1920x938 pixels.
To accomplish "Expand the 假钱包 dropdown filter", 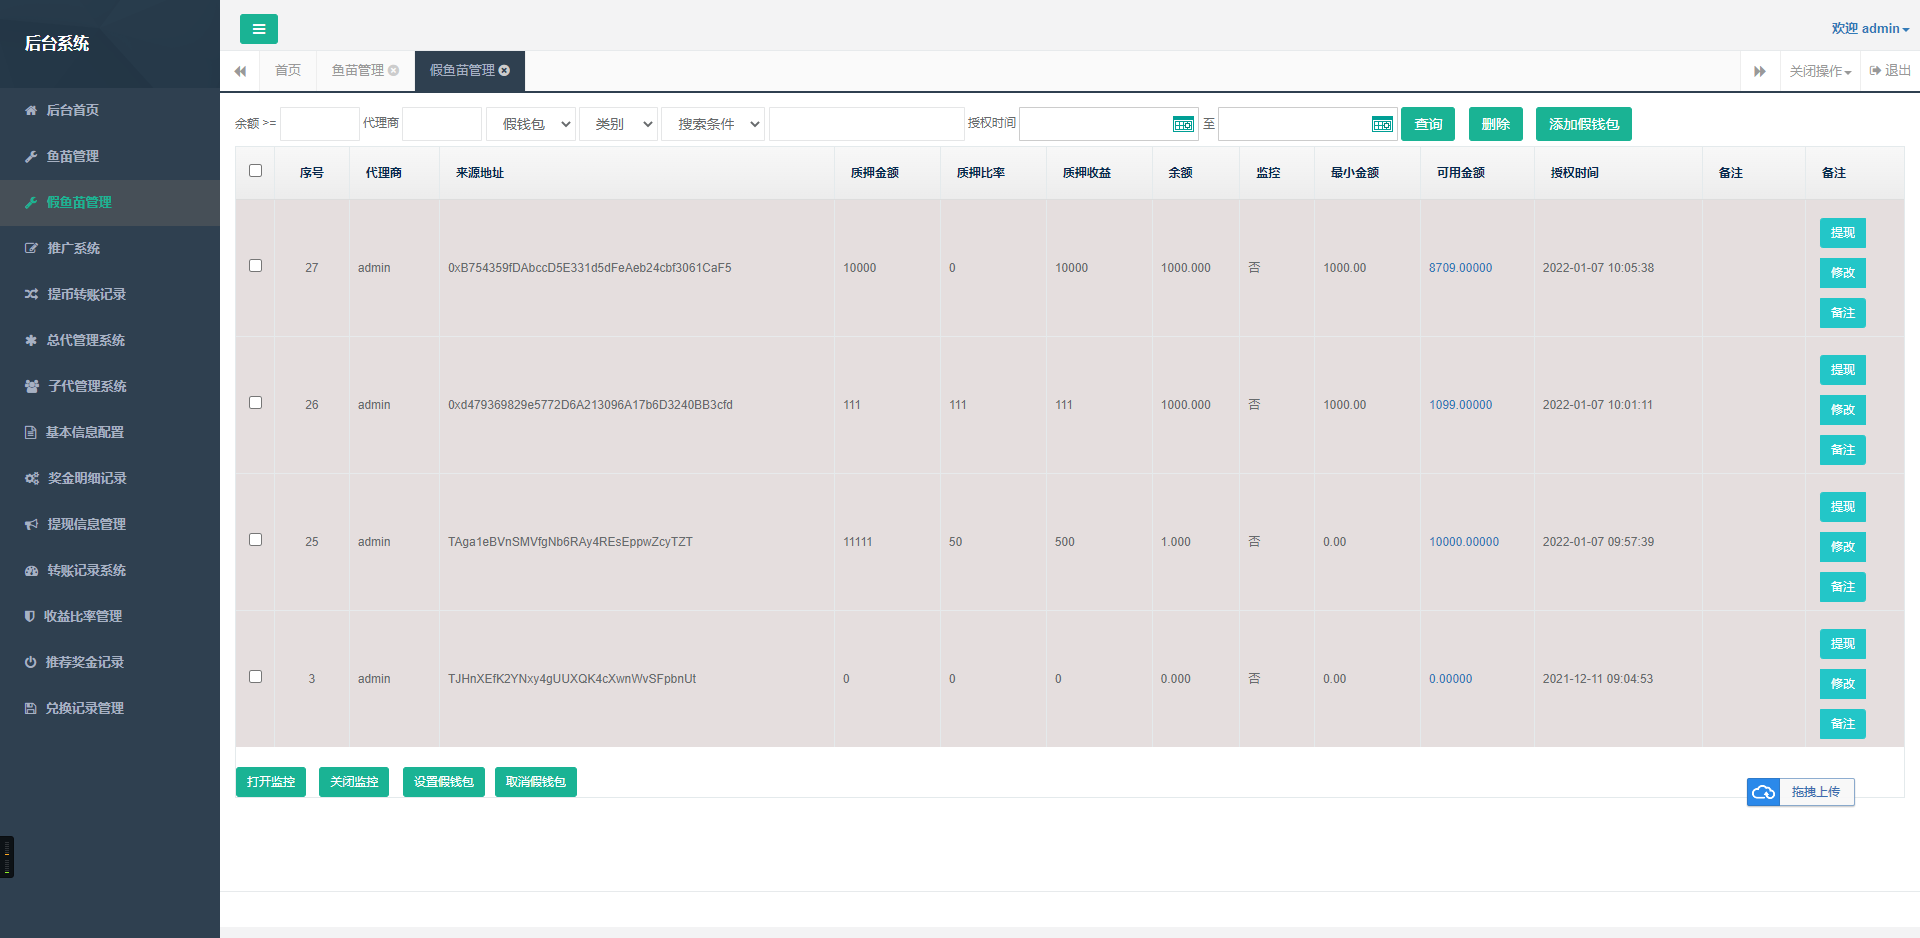I will pos(531,124).
